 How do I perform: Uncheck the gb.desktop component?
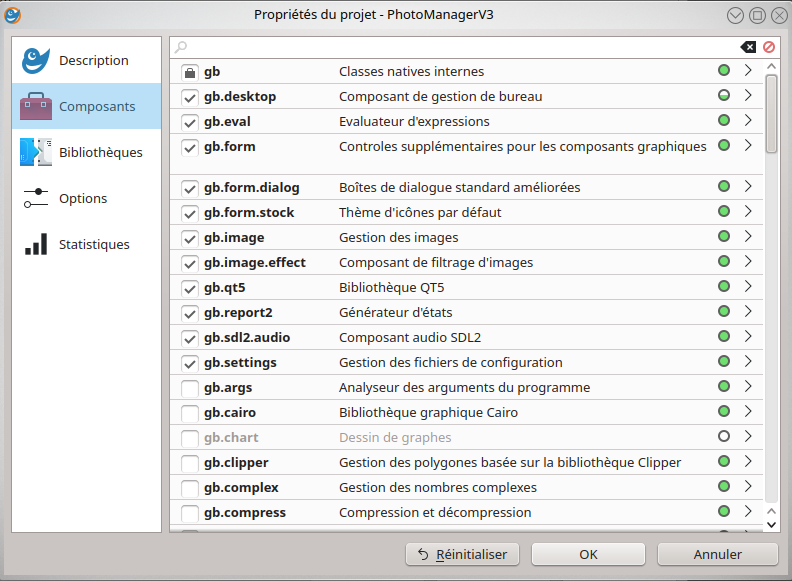coord(189,98)
